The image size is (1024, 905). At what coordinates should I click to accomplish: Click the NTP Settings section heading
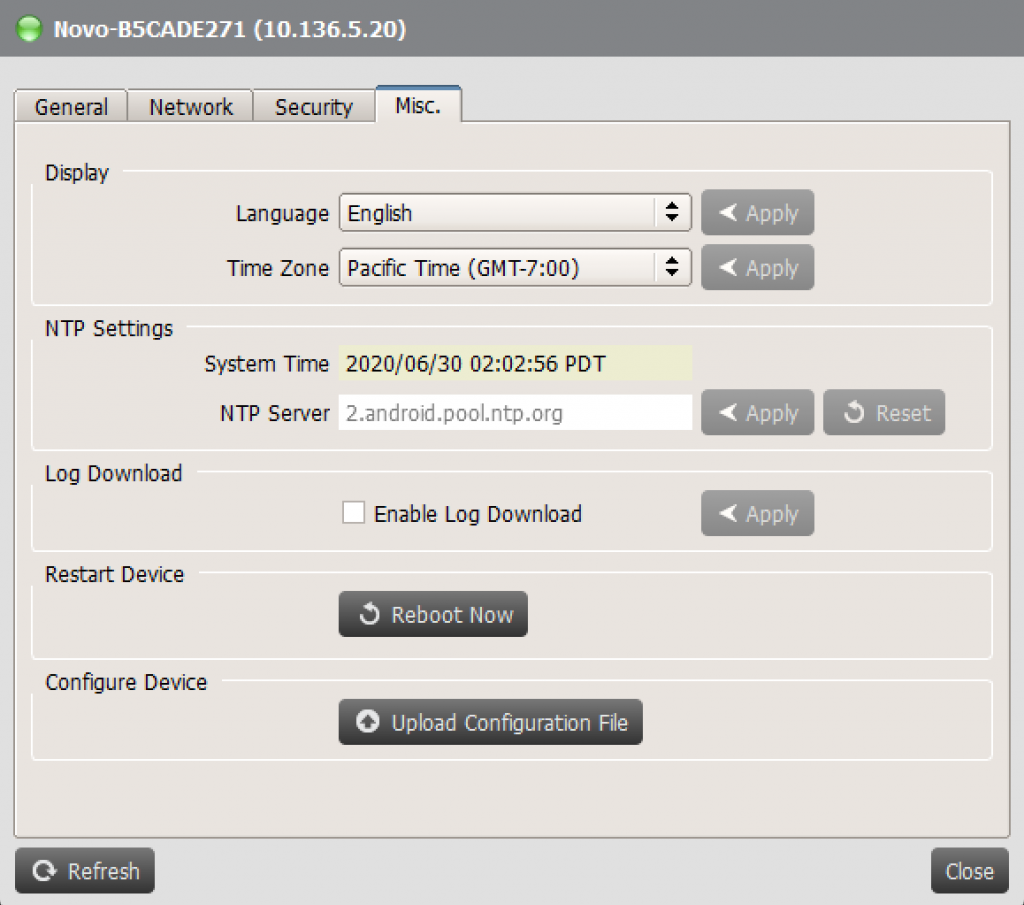click(108, 328)
